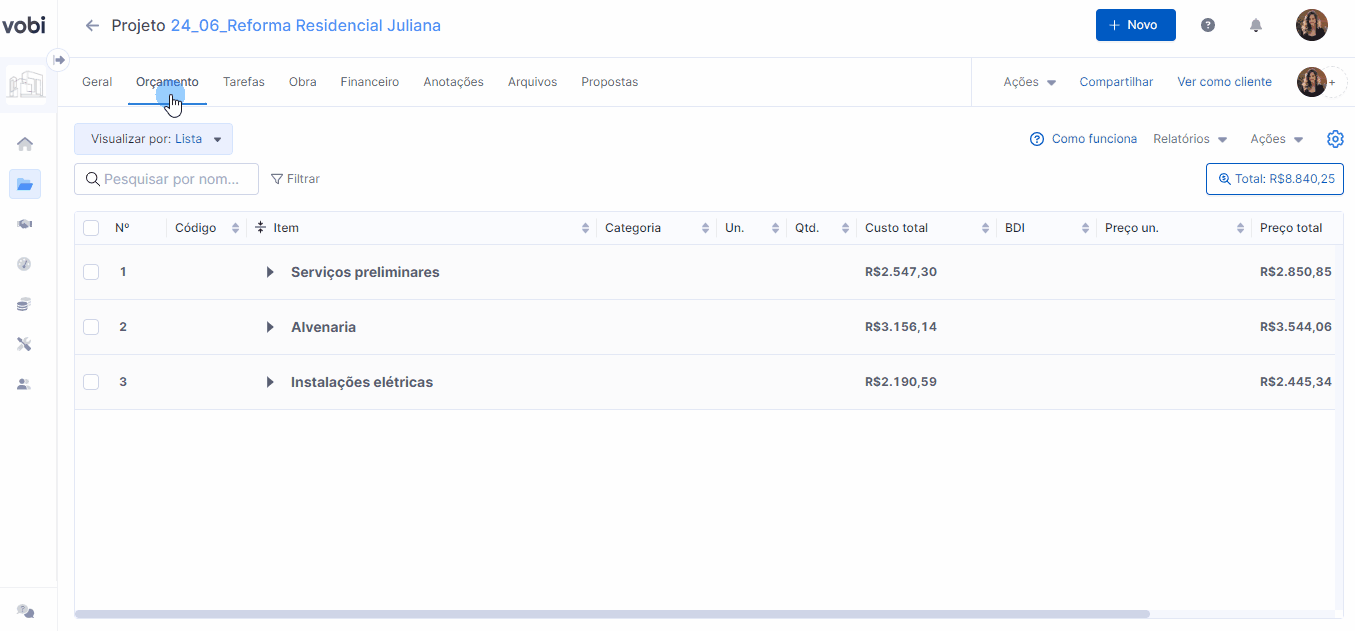Click the Nº column header
The width and height of the screenshot is (1355, 631).
[122, 228]
